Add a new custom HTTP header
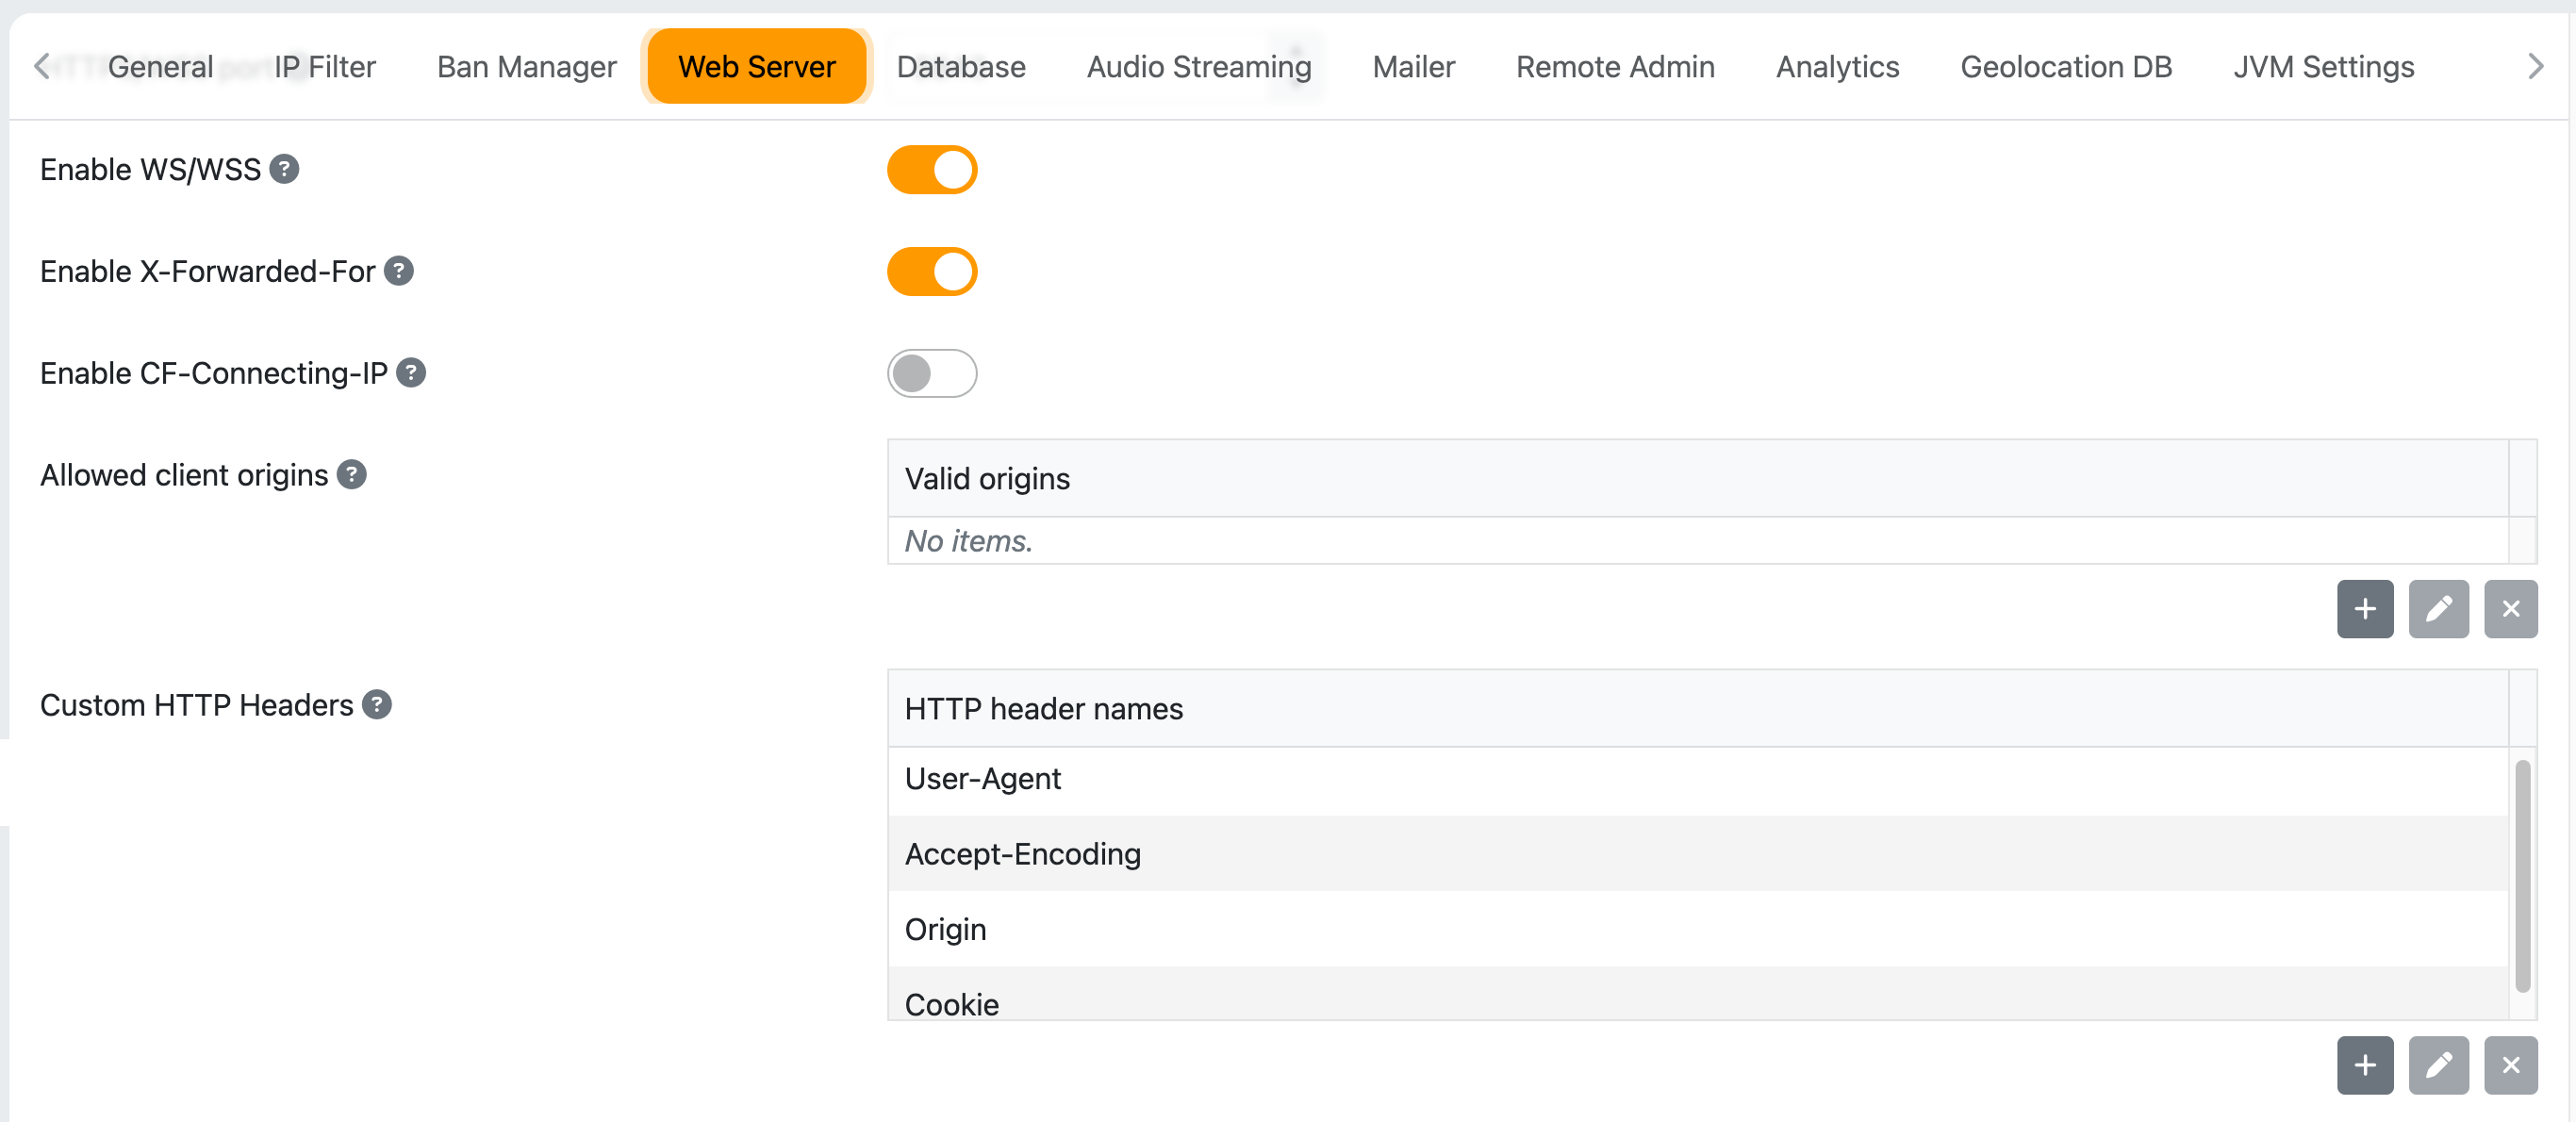The image size is (2576, 1122). coord(2364,1065)
